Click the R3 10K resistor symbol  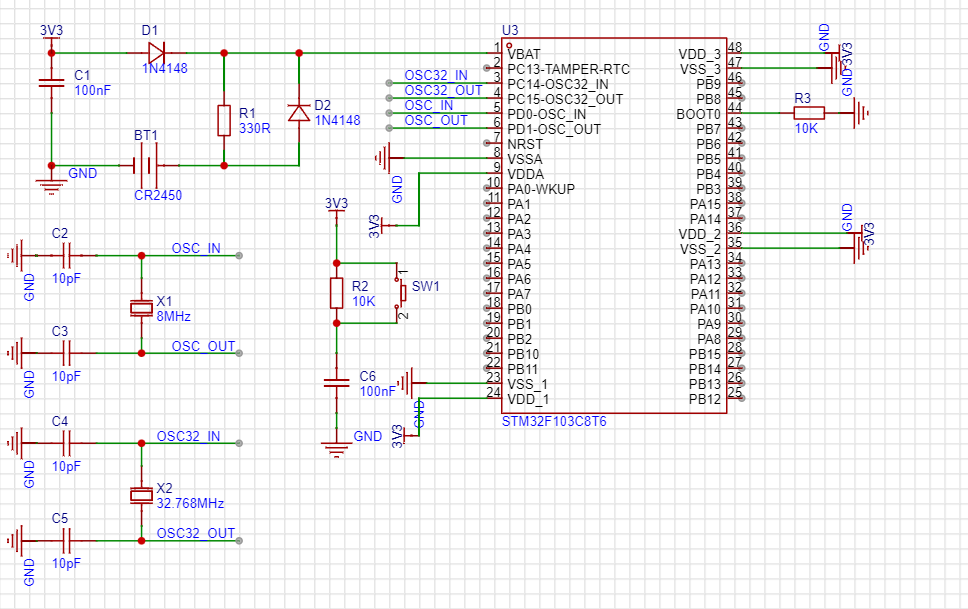(809, 112)
